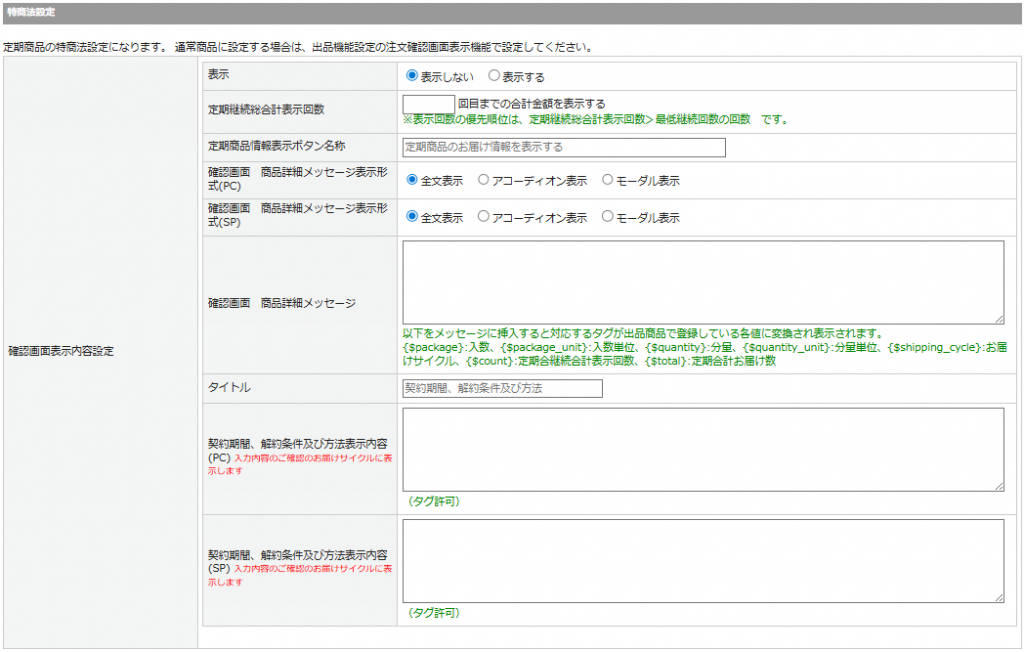This screenshot has width=1024, height=652.
Task: Choose モーダル表示 for the PC message format
Action: tap(607, 180)
